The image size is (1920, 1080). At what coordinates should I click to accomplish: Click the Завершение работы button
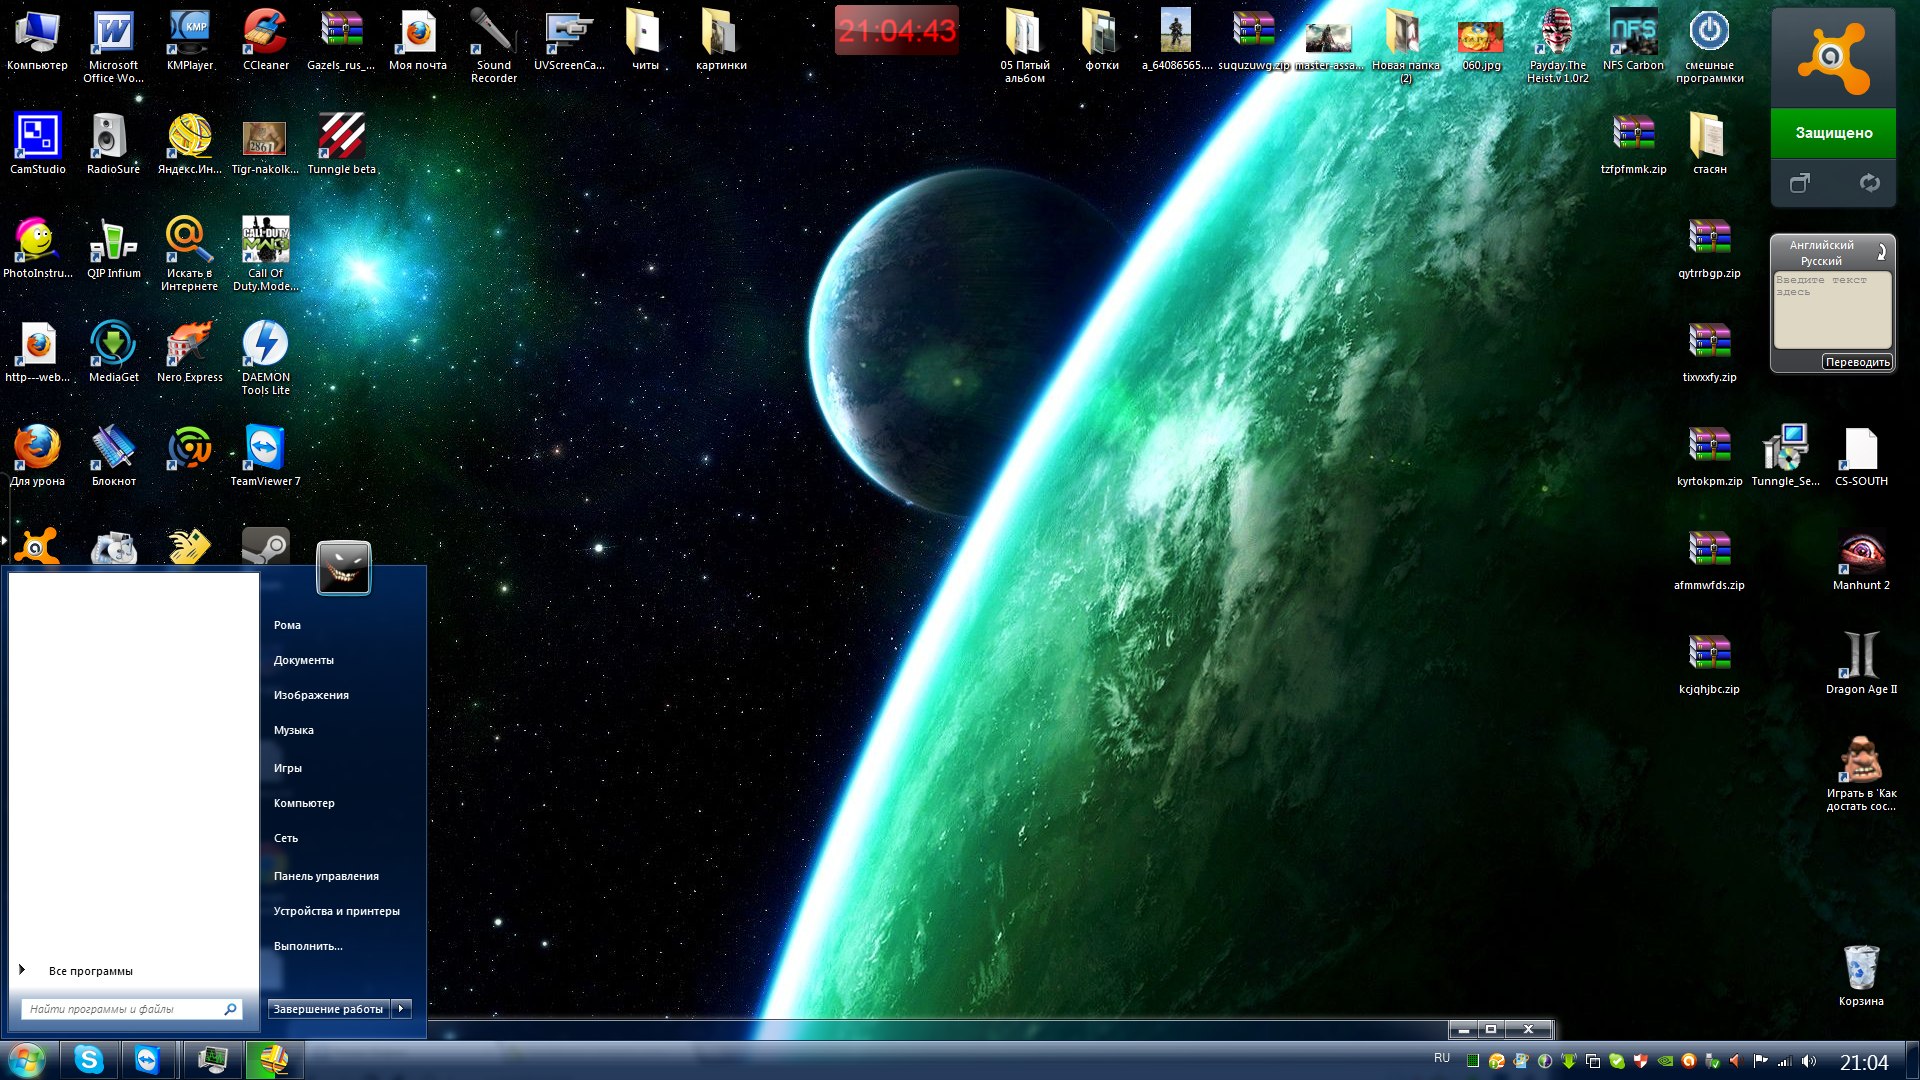[x=329, y=1009]
